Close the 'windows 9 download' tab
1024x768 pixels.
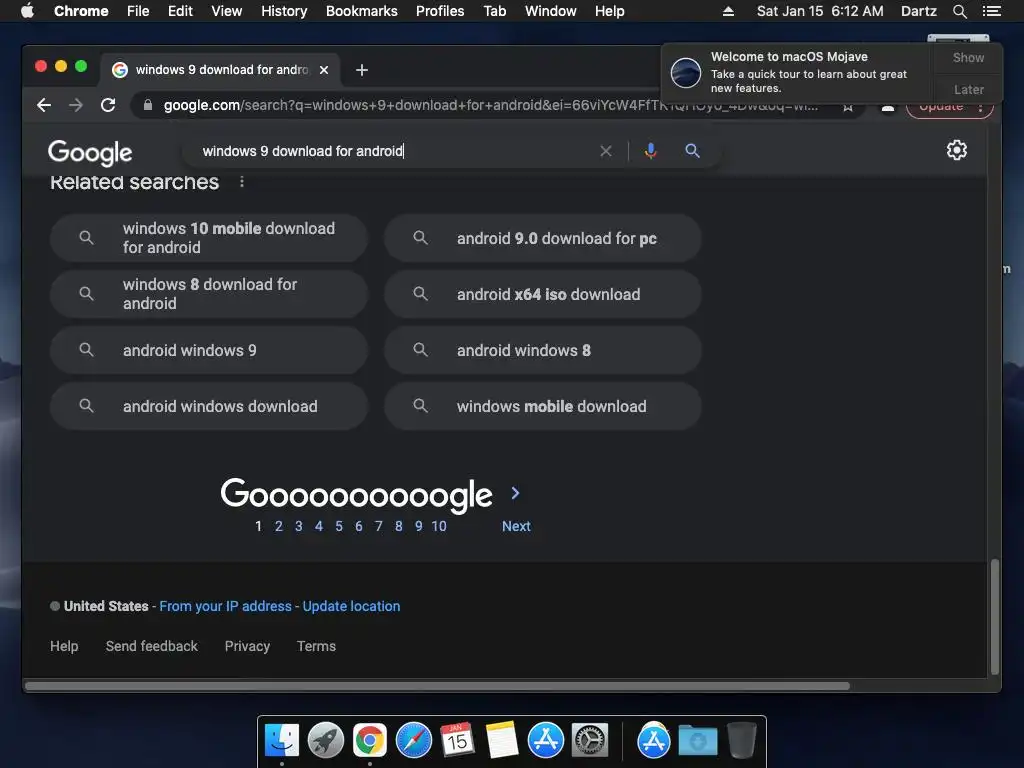[x=324, y=70]
